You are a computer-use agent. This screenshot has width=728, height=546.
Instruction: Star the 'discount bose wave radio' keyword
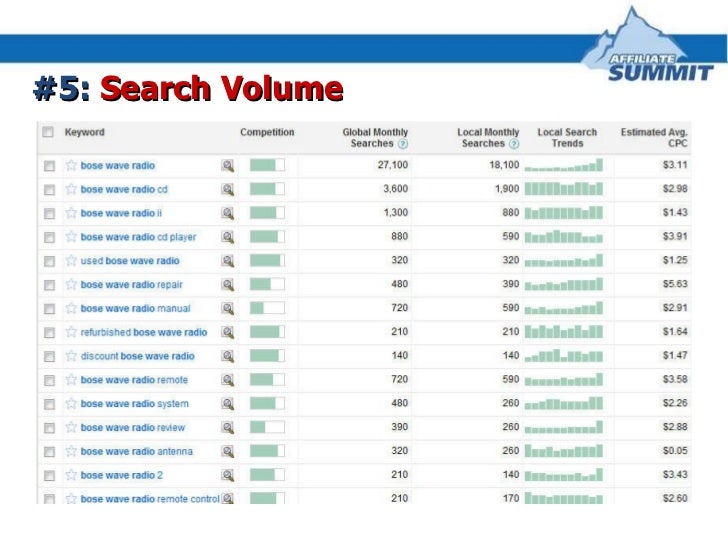point(71,356)
